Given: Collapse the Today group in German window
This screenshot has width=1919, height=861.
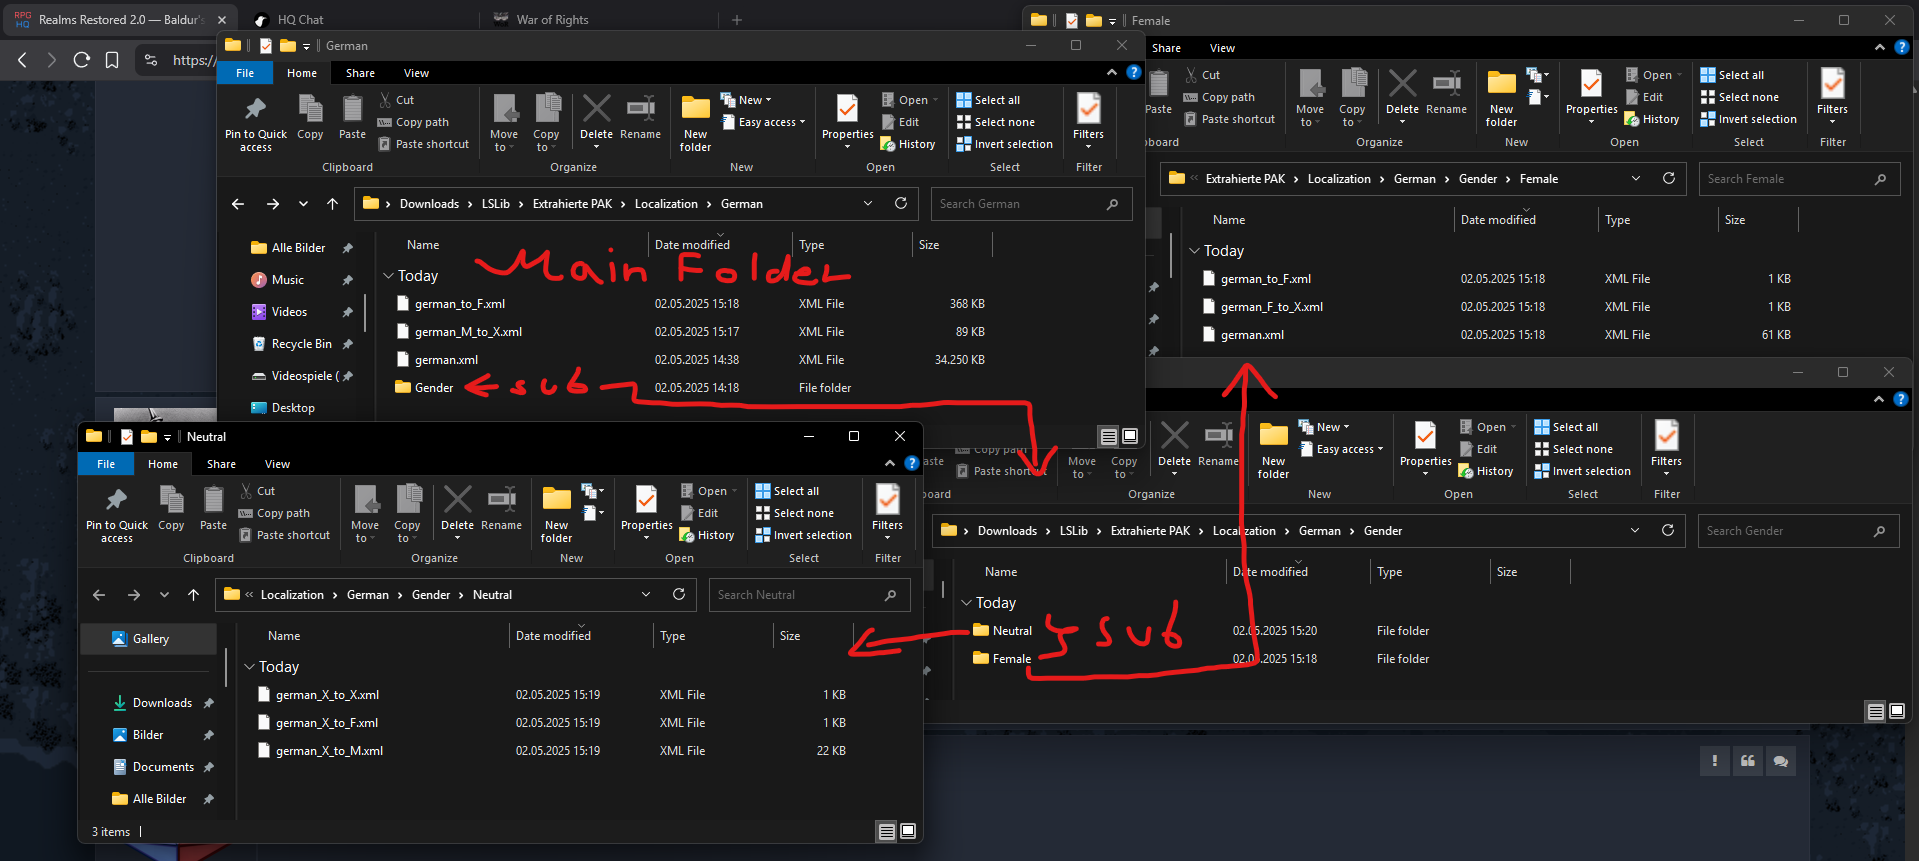Looking at the screenshot, I should point(388,276).
